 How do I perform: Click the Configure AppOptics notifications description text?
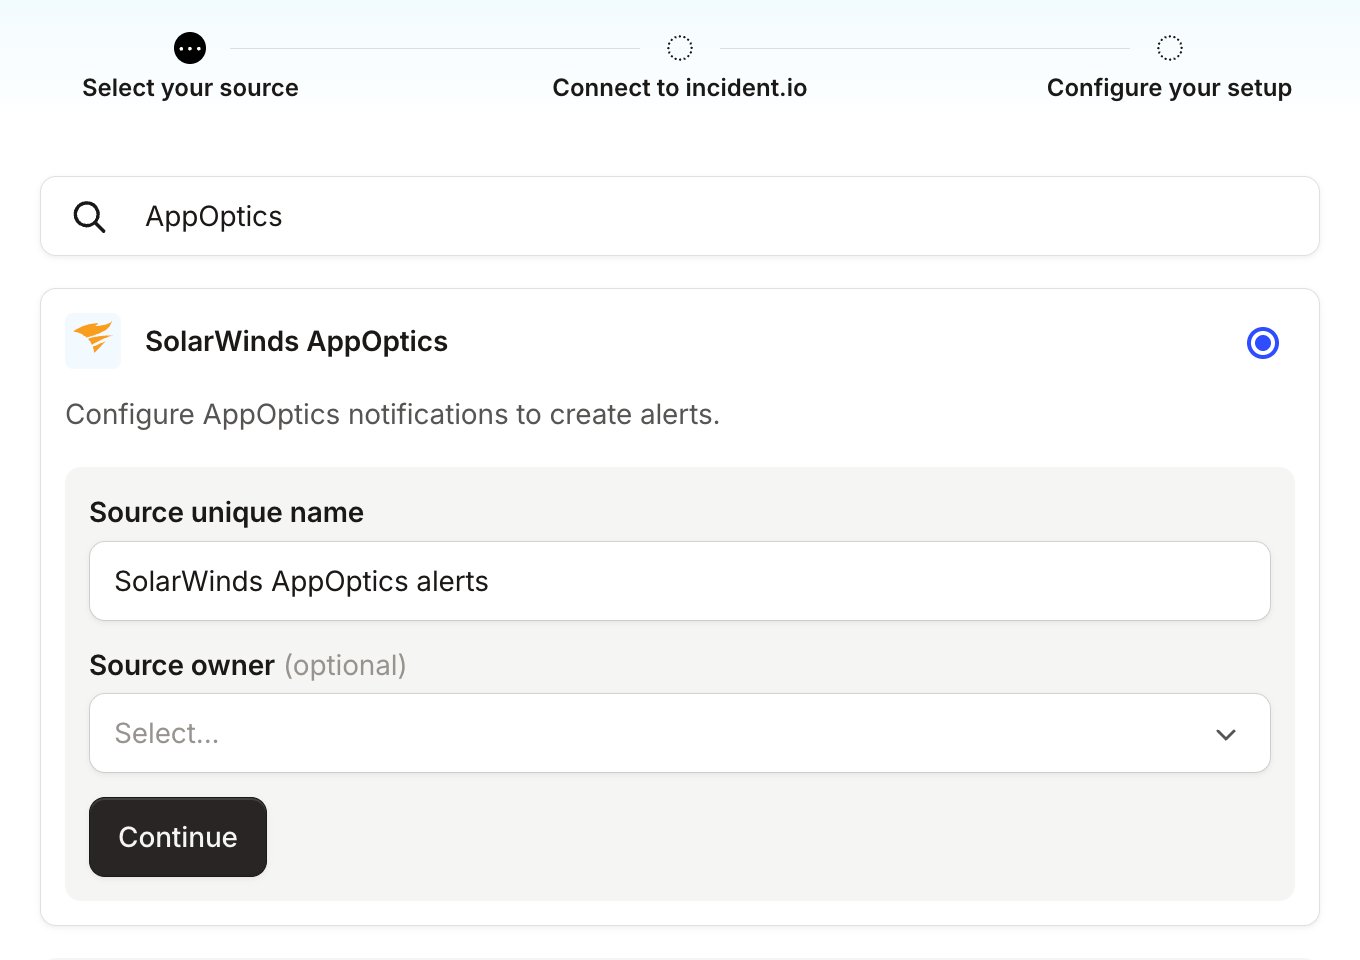click(393, 414)
